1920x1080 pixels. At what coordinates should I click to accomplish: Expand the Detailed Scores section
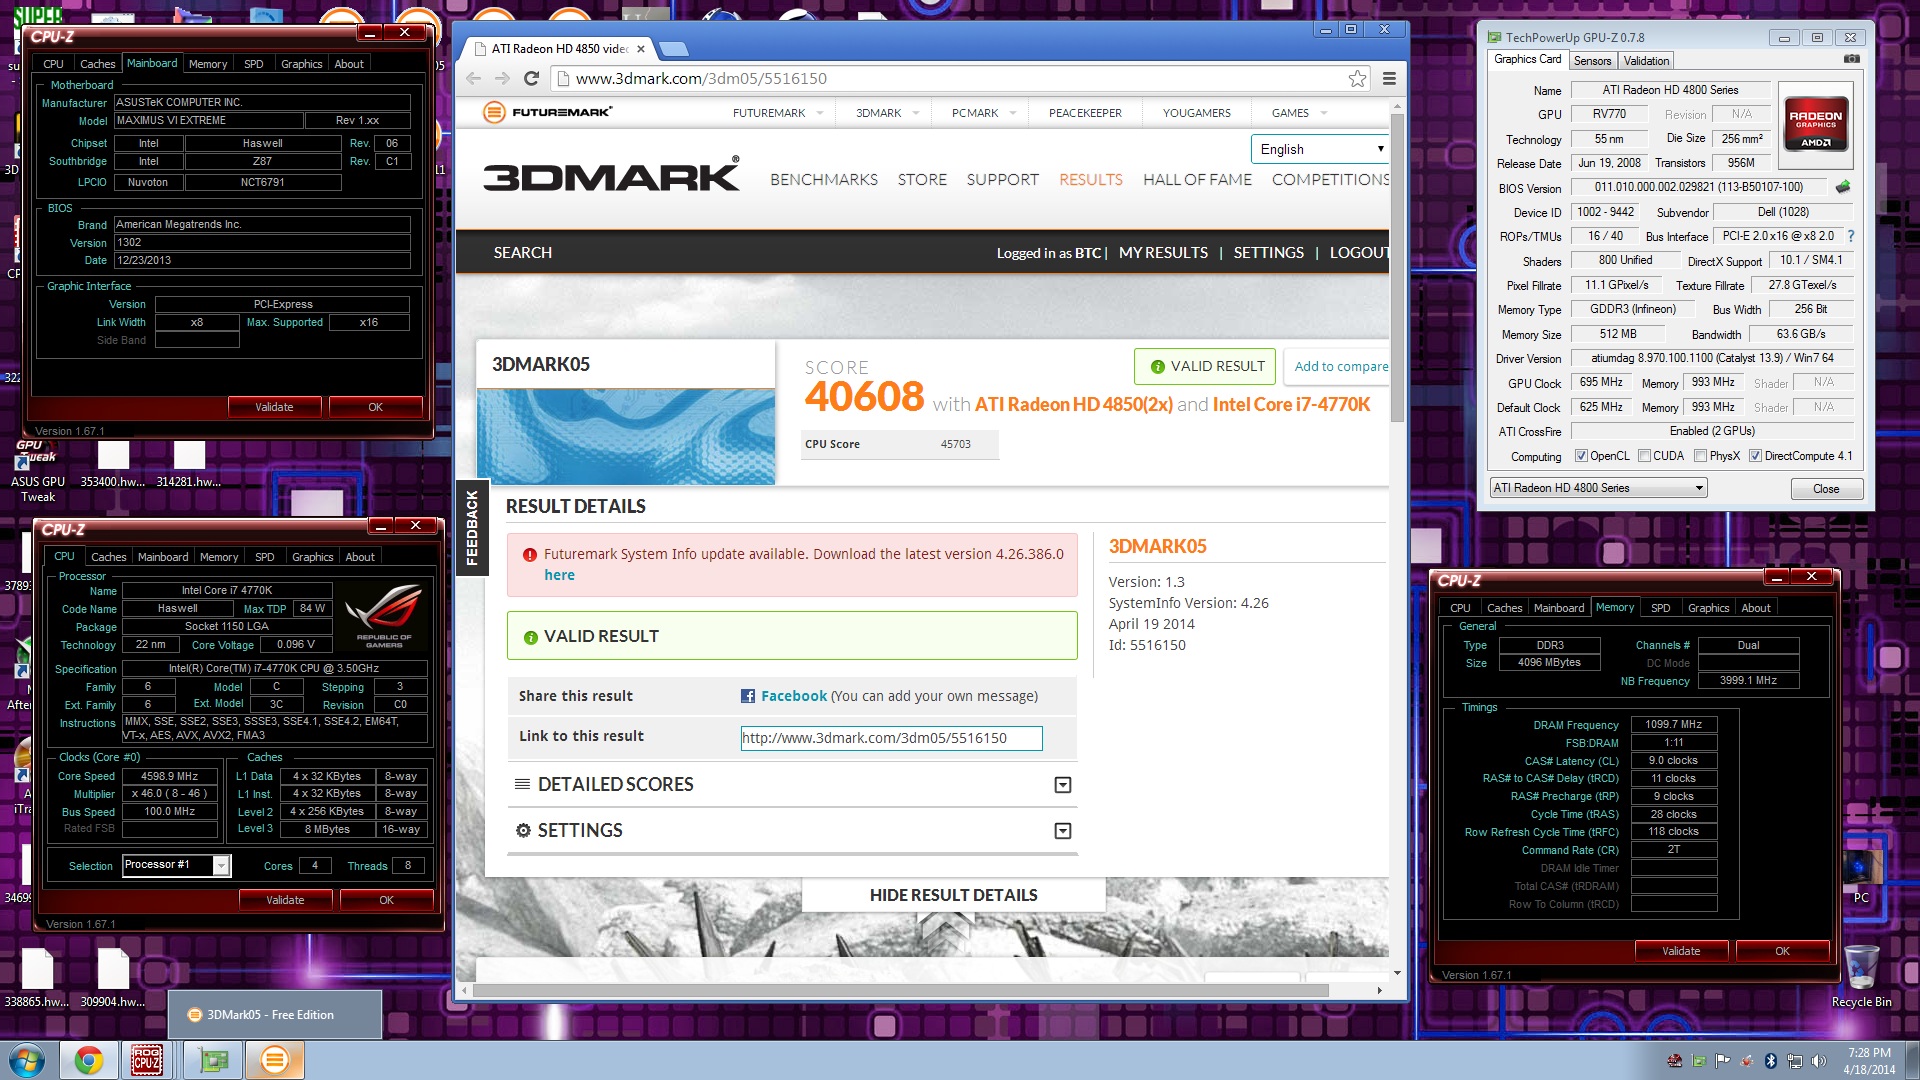(1063, 785)
